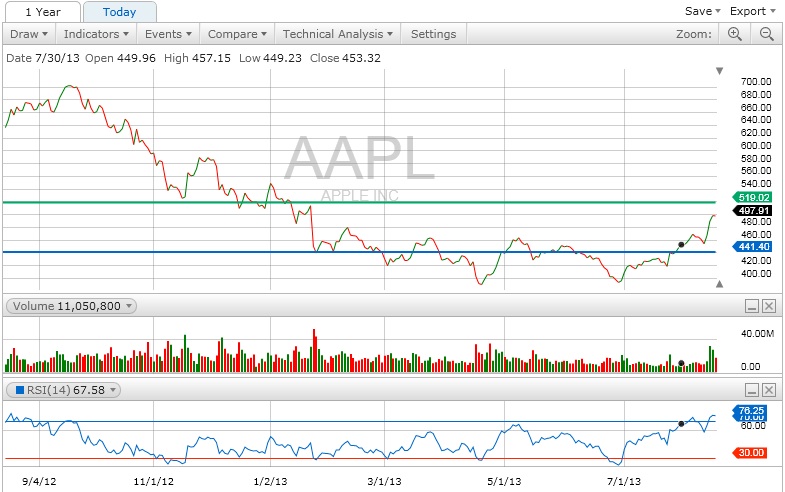This screenshot has width=785, height=492.
Task: Close the Volume panel
Action: click(769, 306)
